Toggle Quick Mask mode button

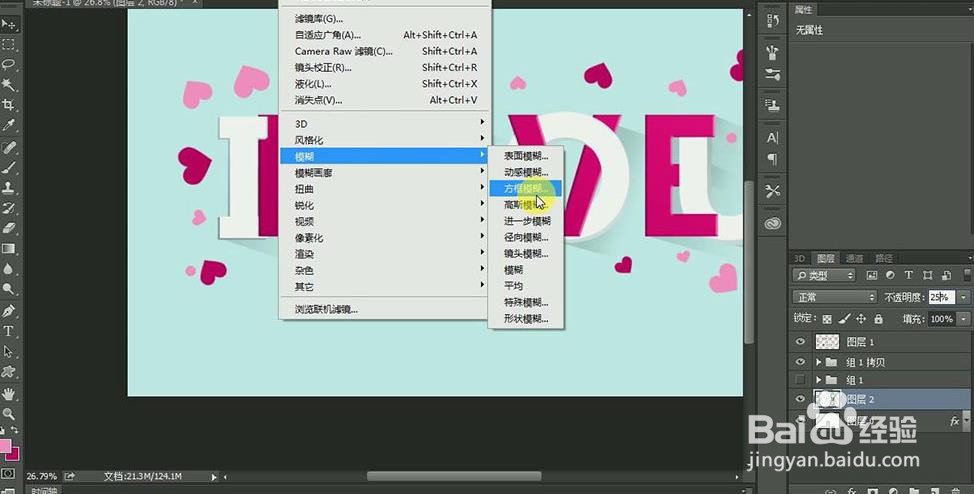click(7, 473)
